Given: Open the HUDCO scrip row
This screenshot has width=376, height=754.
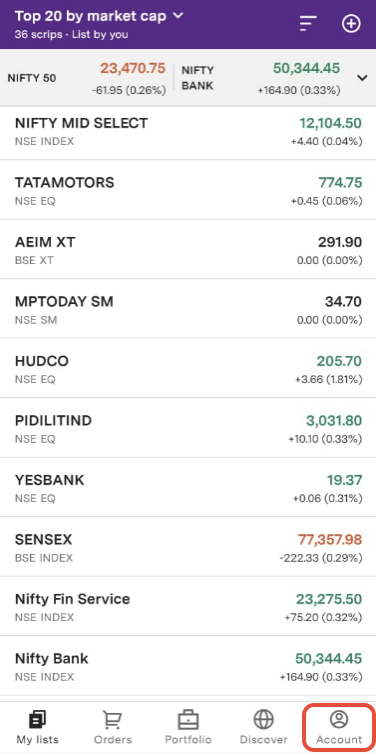Looking at the screenshot, I should (x=188, y=368).
